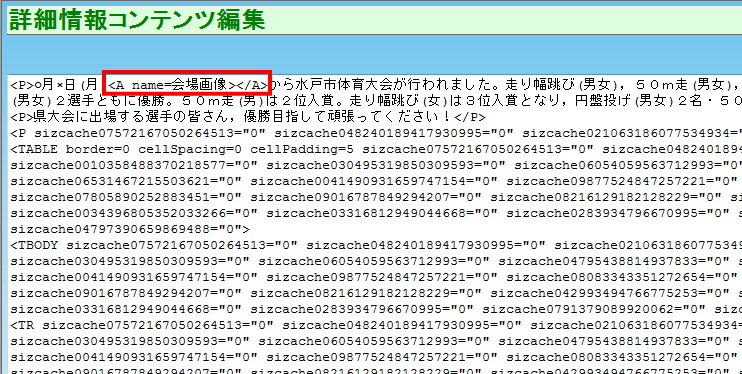Image resolution: width=742 pixels, height=374 pixels.
Task: Click the <TBODY tag text
Action: point(34,245)
